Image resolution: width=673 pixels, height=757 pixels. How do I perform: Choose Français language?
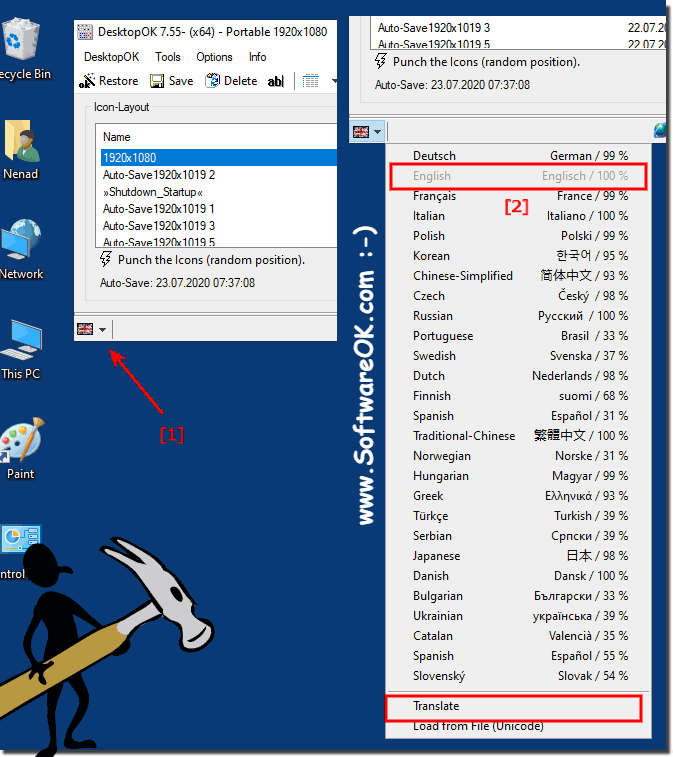[x=519, y=196]
